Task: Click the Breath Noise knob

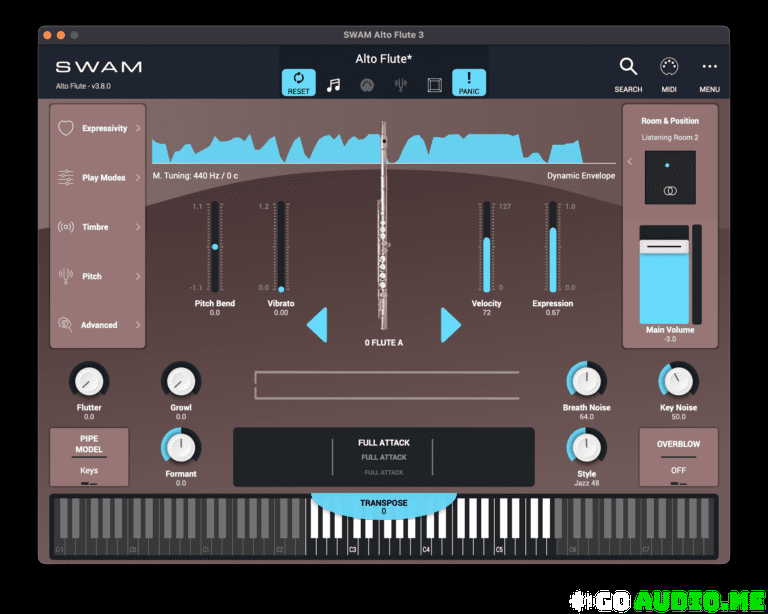Action: [x=586, y=381]
